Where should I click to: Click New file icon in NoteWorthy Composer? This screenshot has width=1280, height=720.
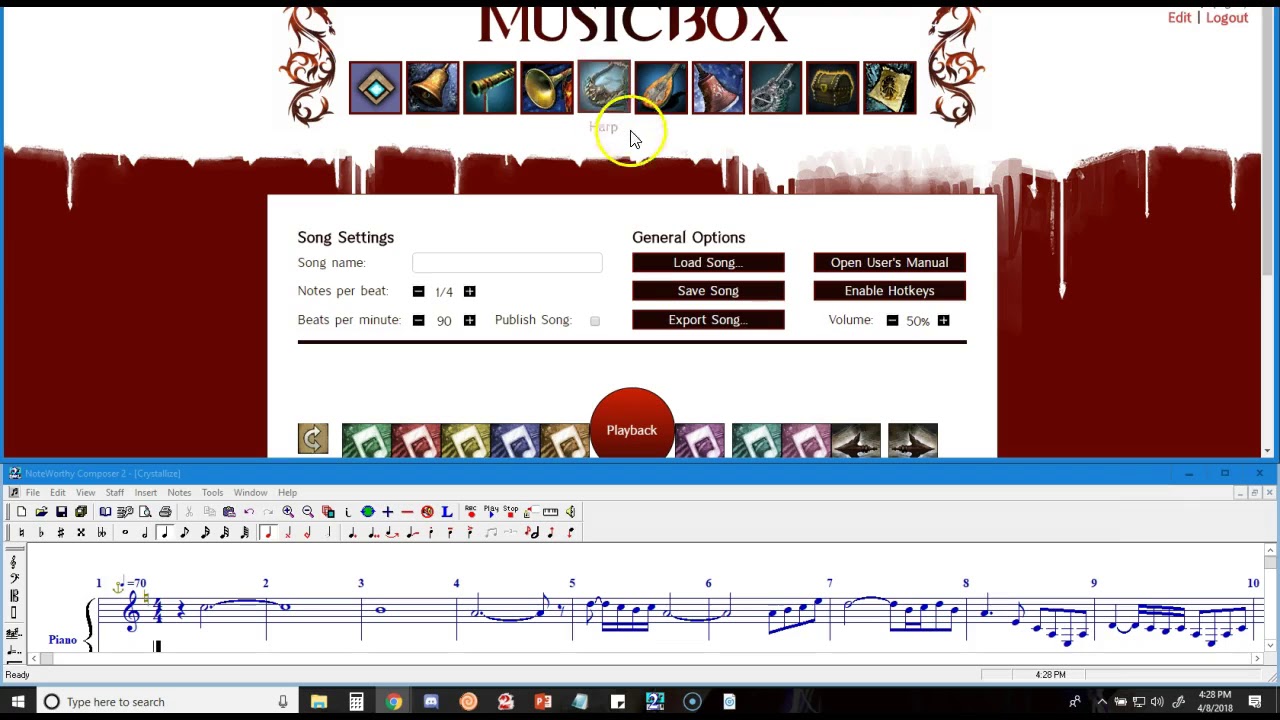point(22,512)
